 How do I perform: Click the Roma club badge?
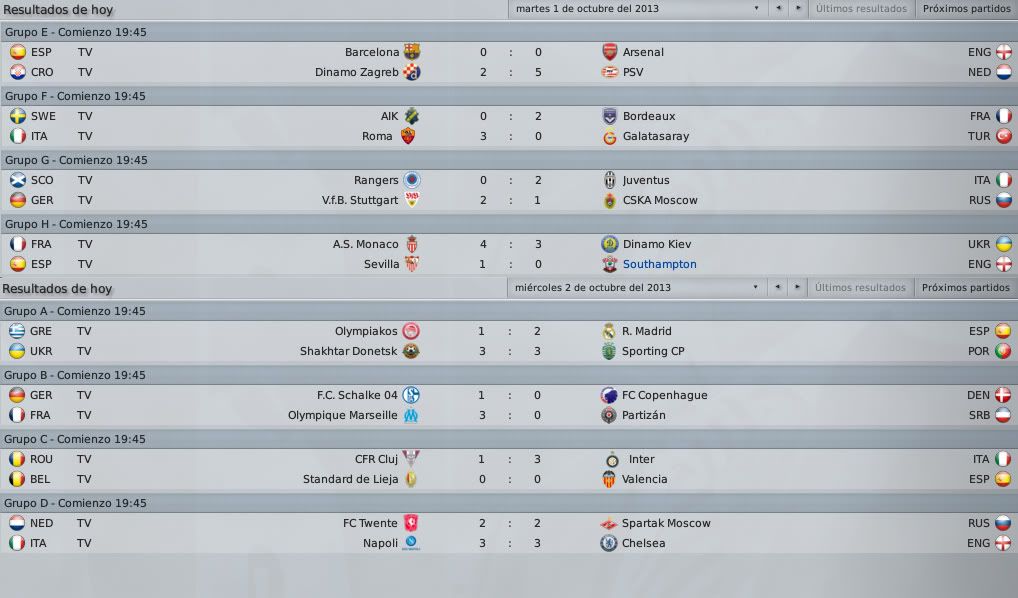click(x=408, y=136)
